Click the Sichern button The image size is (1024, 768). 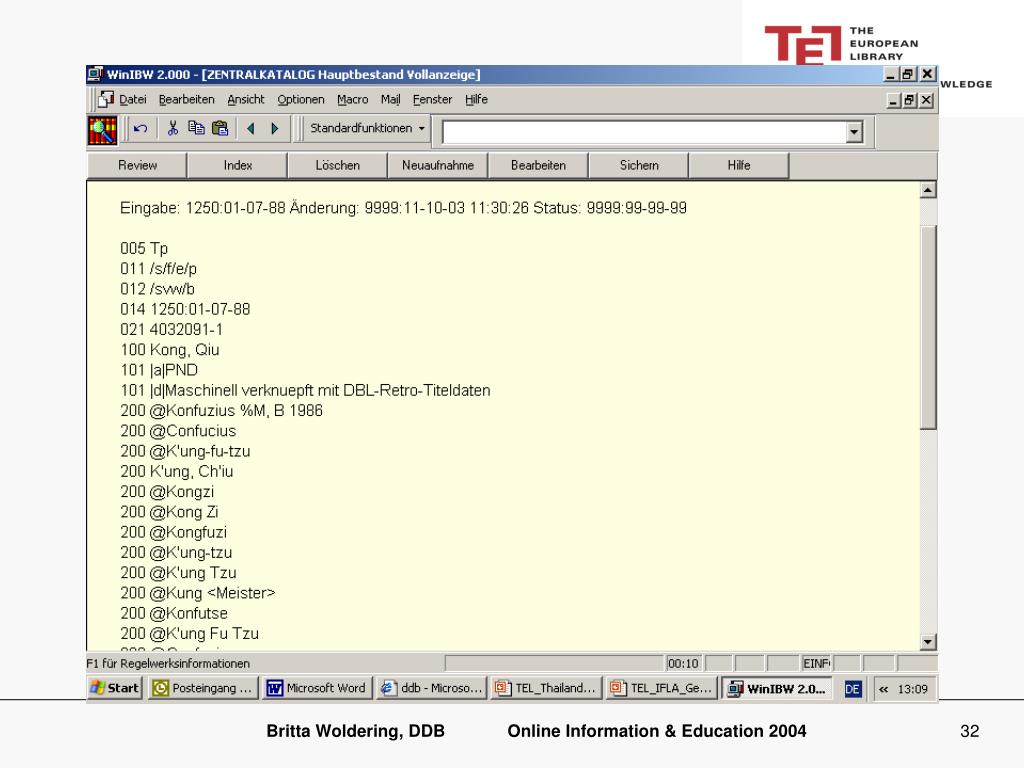[639, 165]
